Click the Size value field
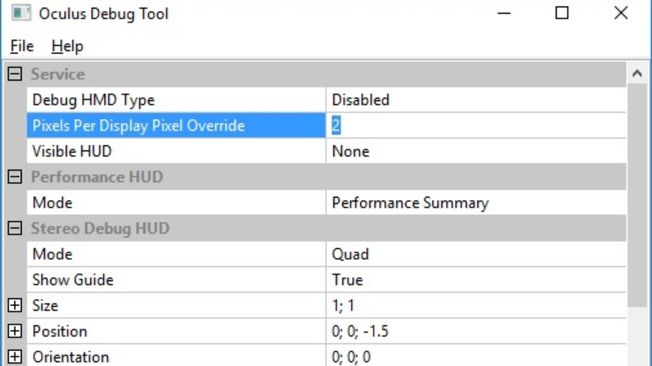The image size is (652, 366). point(476,305)
